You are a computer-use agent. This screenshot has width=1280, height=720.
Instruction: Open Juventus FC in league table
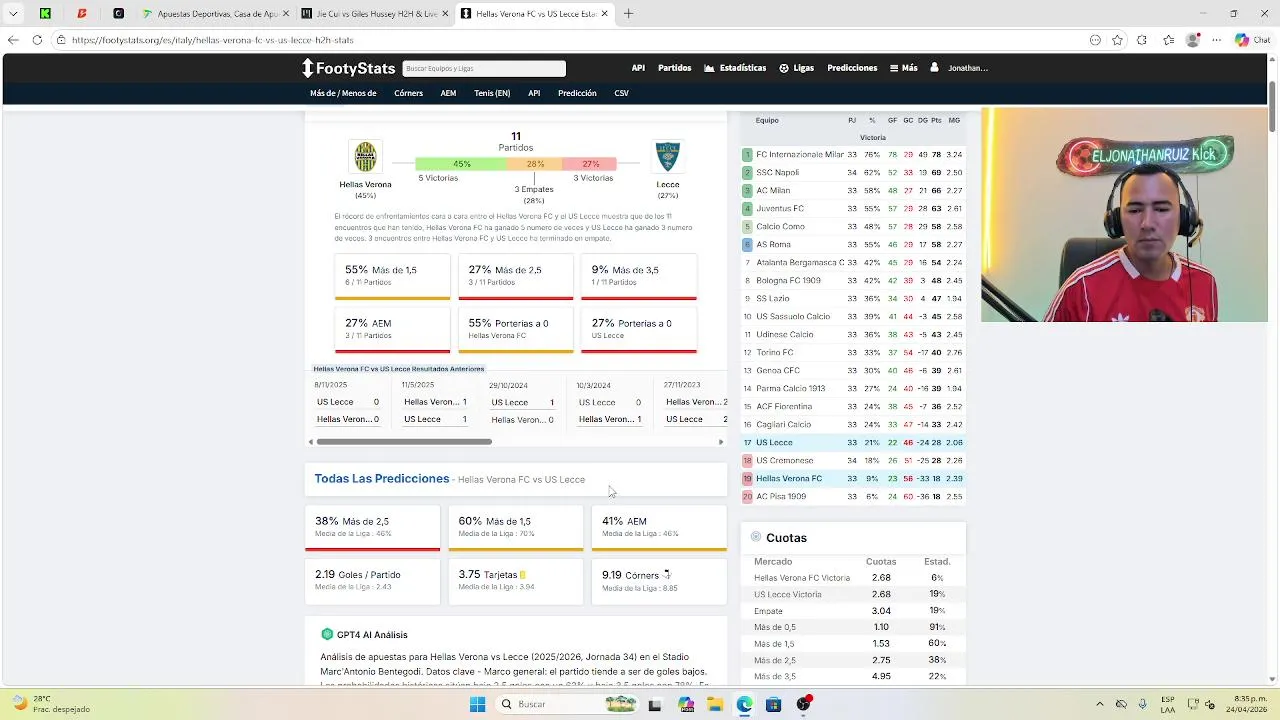pos(780,209)
